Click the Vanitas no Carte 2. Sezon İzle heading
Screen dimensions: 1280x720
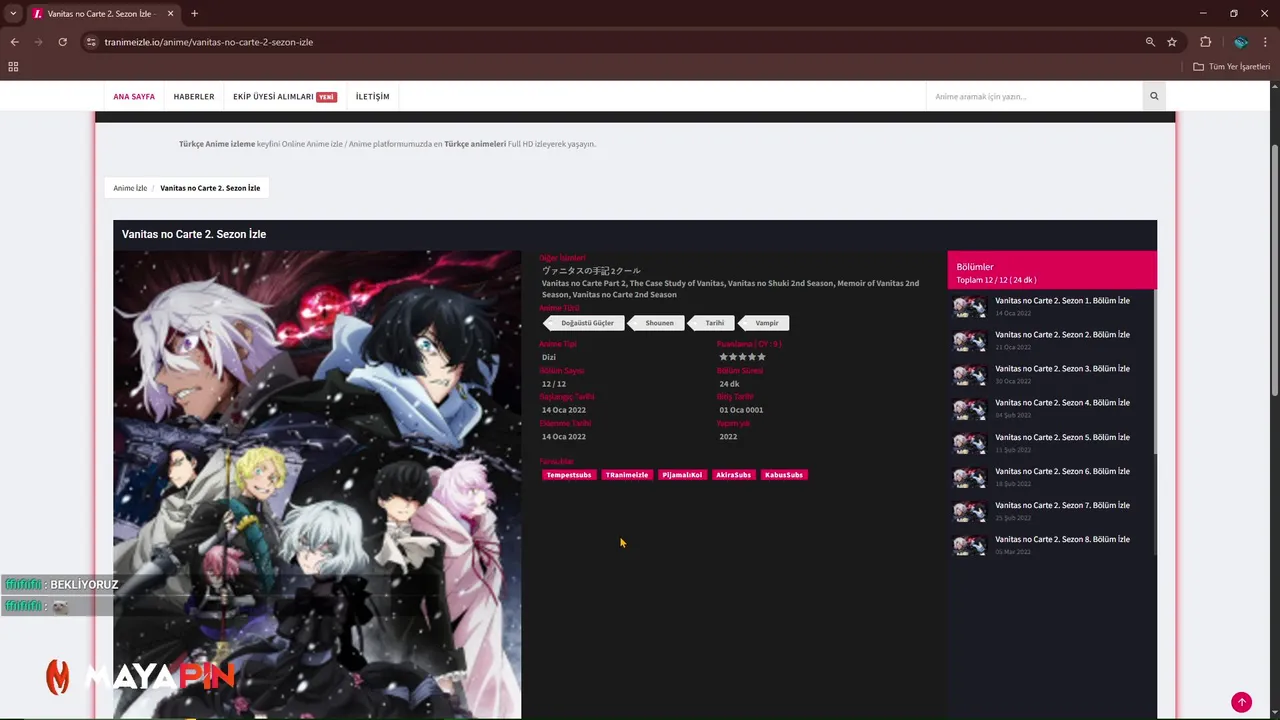click(x=194, y=234)
